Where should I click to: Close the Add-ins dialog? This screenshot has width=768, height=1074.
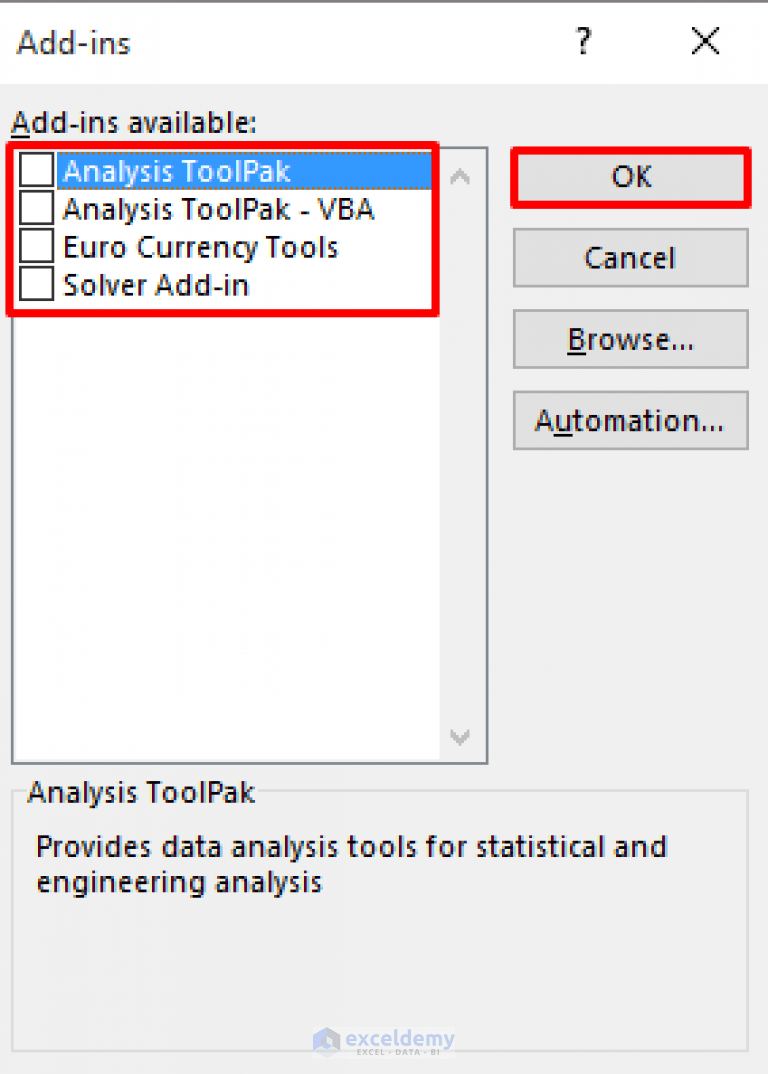point(704,42)
